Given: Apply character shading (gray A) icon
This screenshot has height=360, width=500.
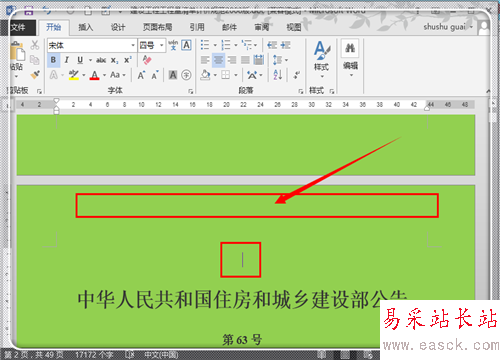Looking at the screenshot, I should click(173, 75).
